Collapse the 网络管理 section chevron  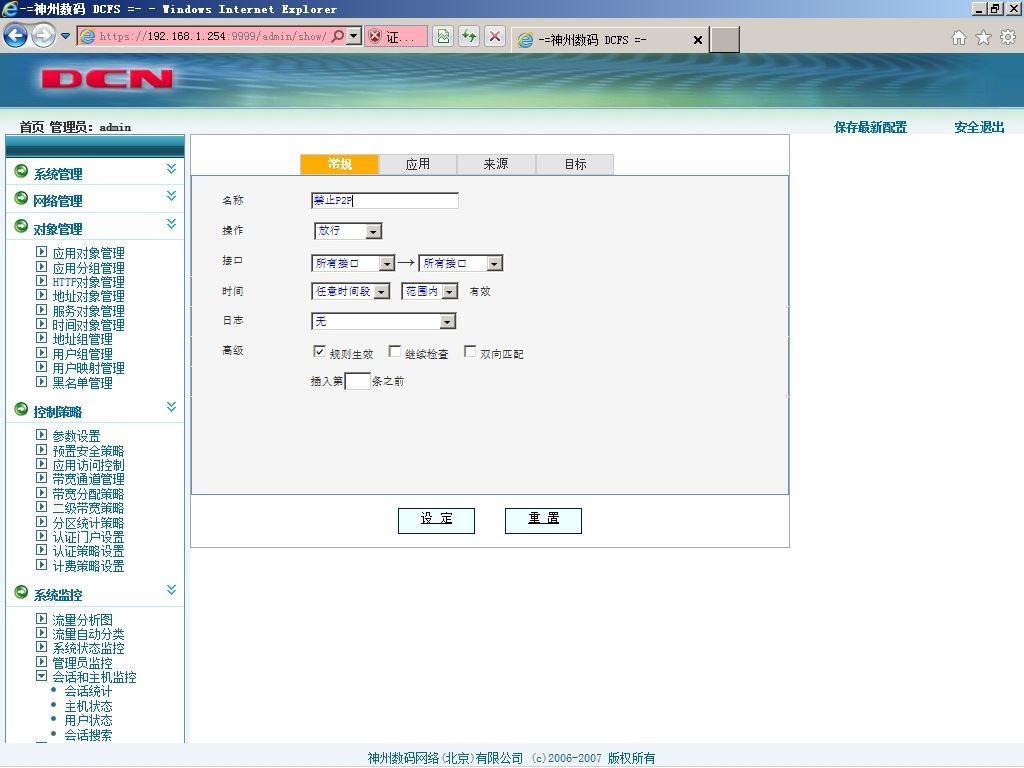[x=171, y=196]
